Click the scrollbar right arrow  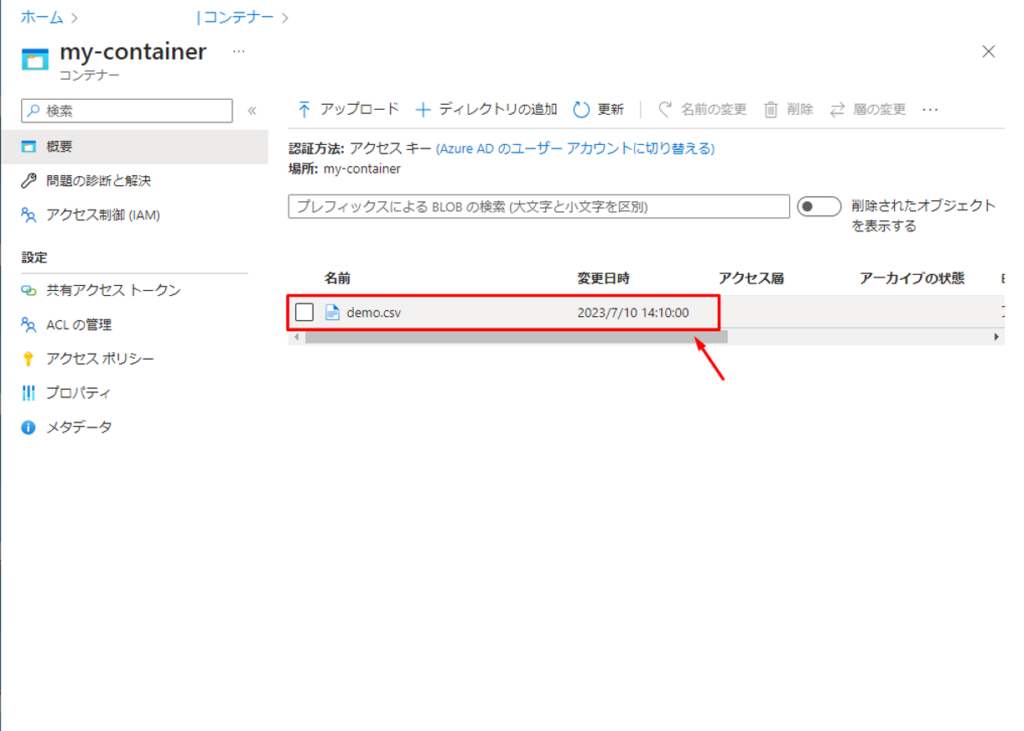997,337
